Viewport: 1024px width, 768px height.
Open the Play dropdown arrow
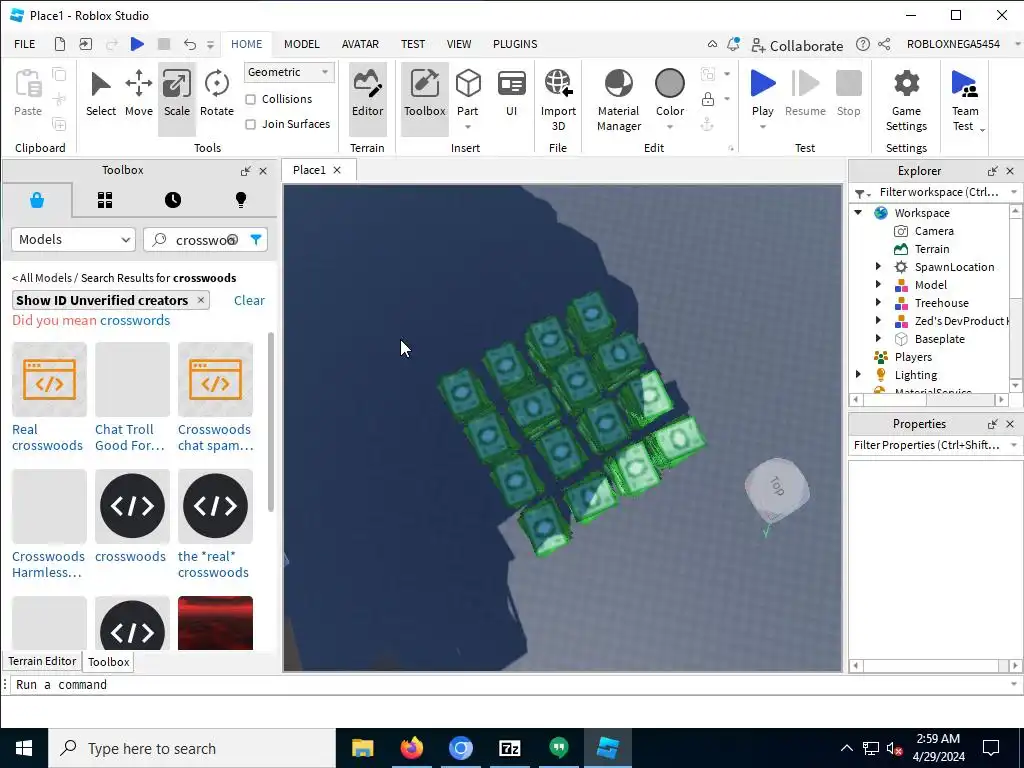(762, 127)
